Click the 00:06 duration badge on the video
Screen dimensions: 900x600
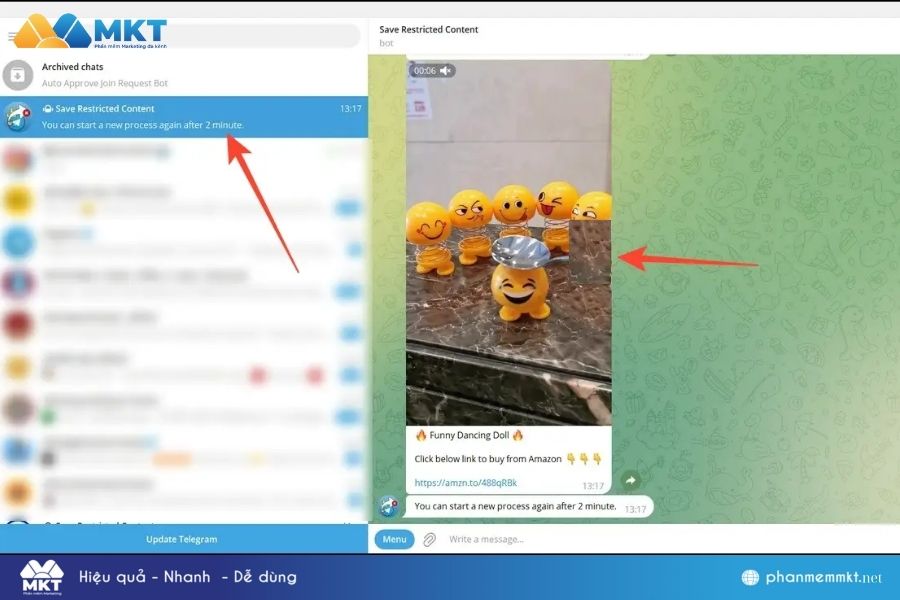coord(425,69)
